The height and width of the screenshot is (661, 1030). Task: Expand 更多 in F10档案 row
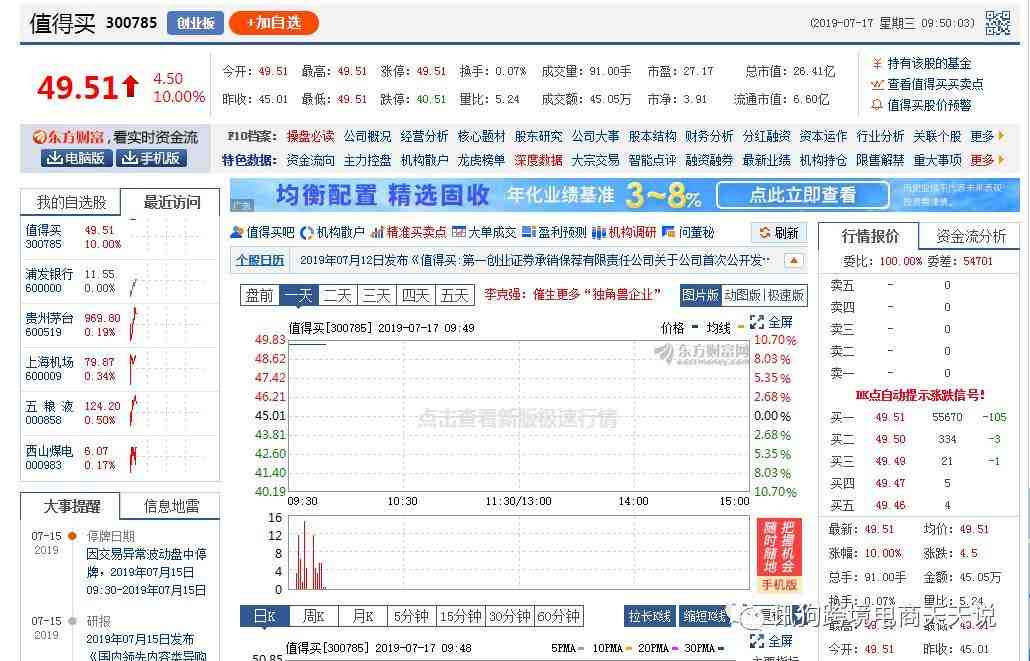987,136
